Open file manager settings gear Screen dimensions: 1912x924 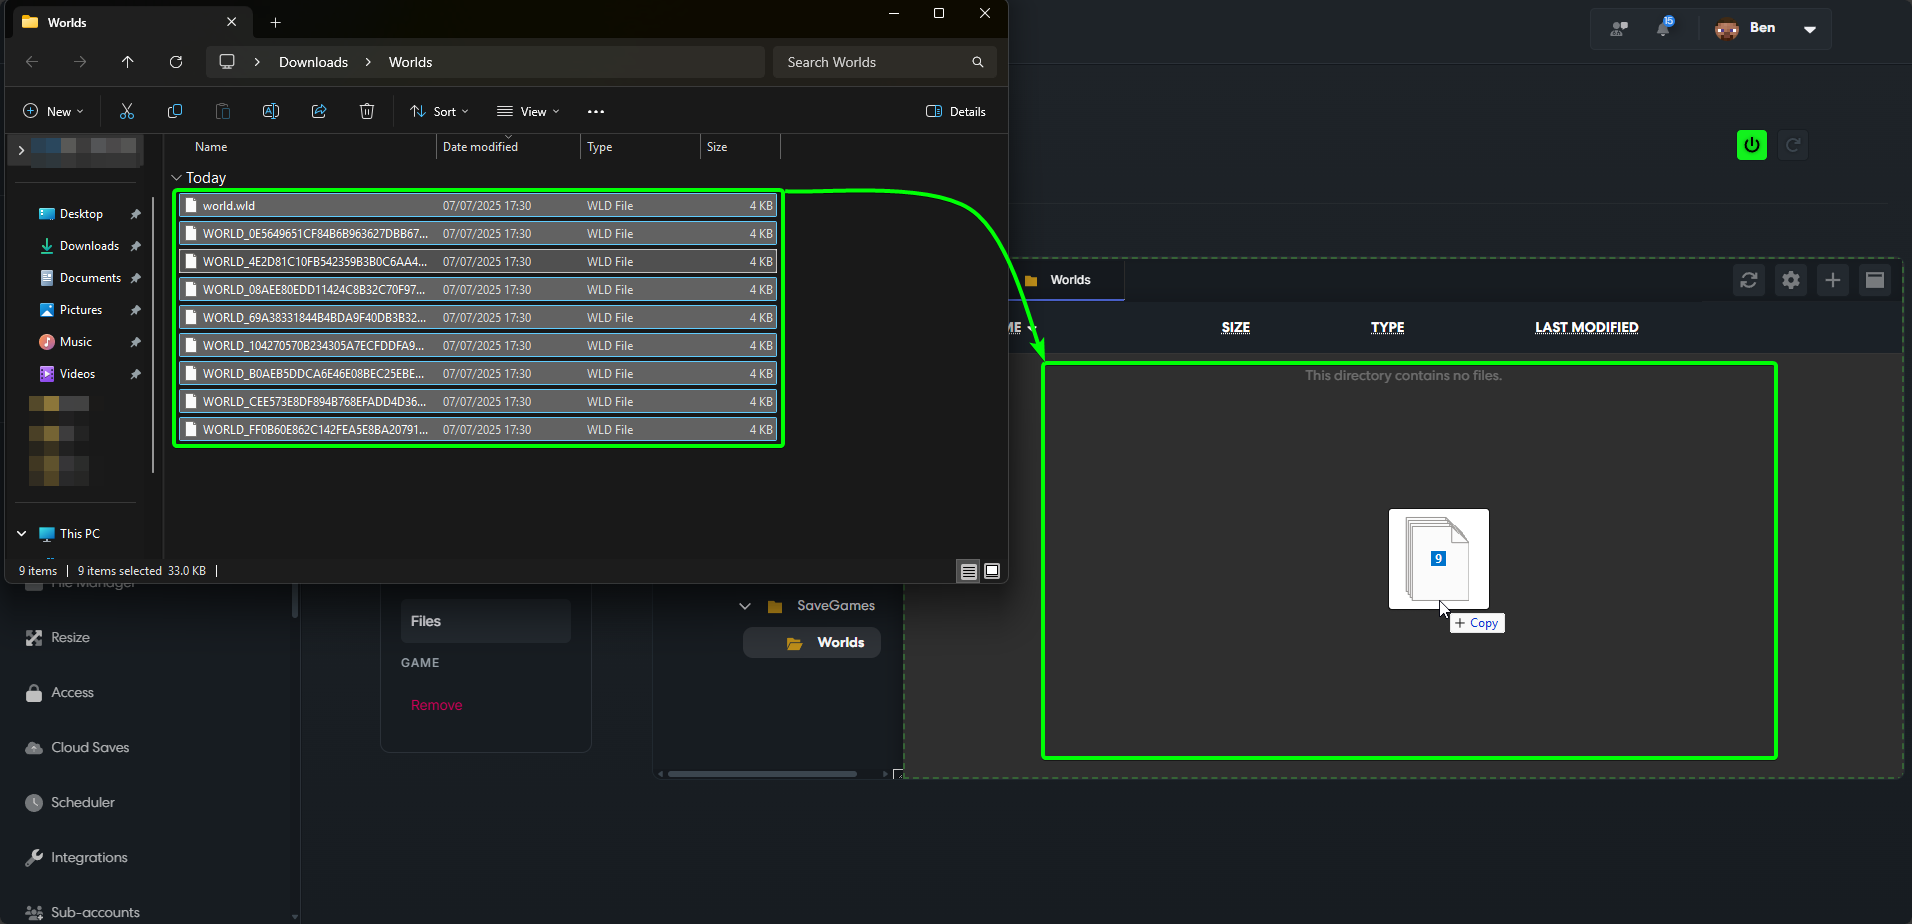[1791, 280]
